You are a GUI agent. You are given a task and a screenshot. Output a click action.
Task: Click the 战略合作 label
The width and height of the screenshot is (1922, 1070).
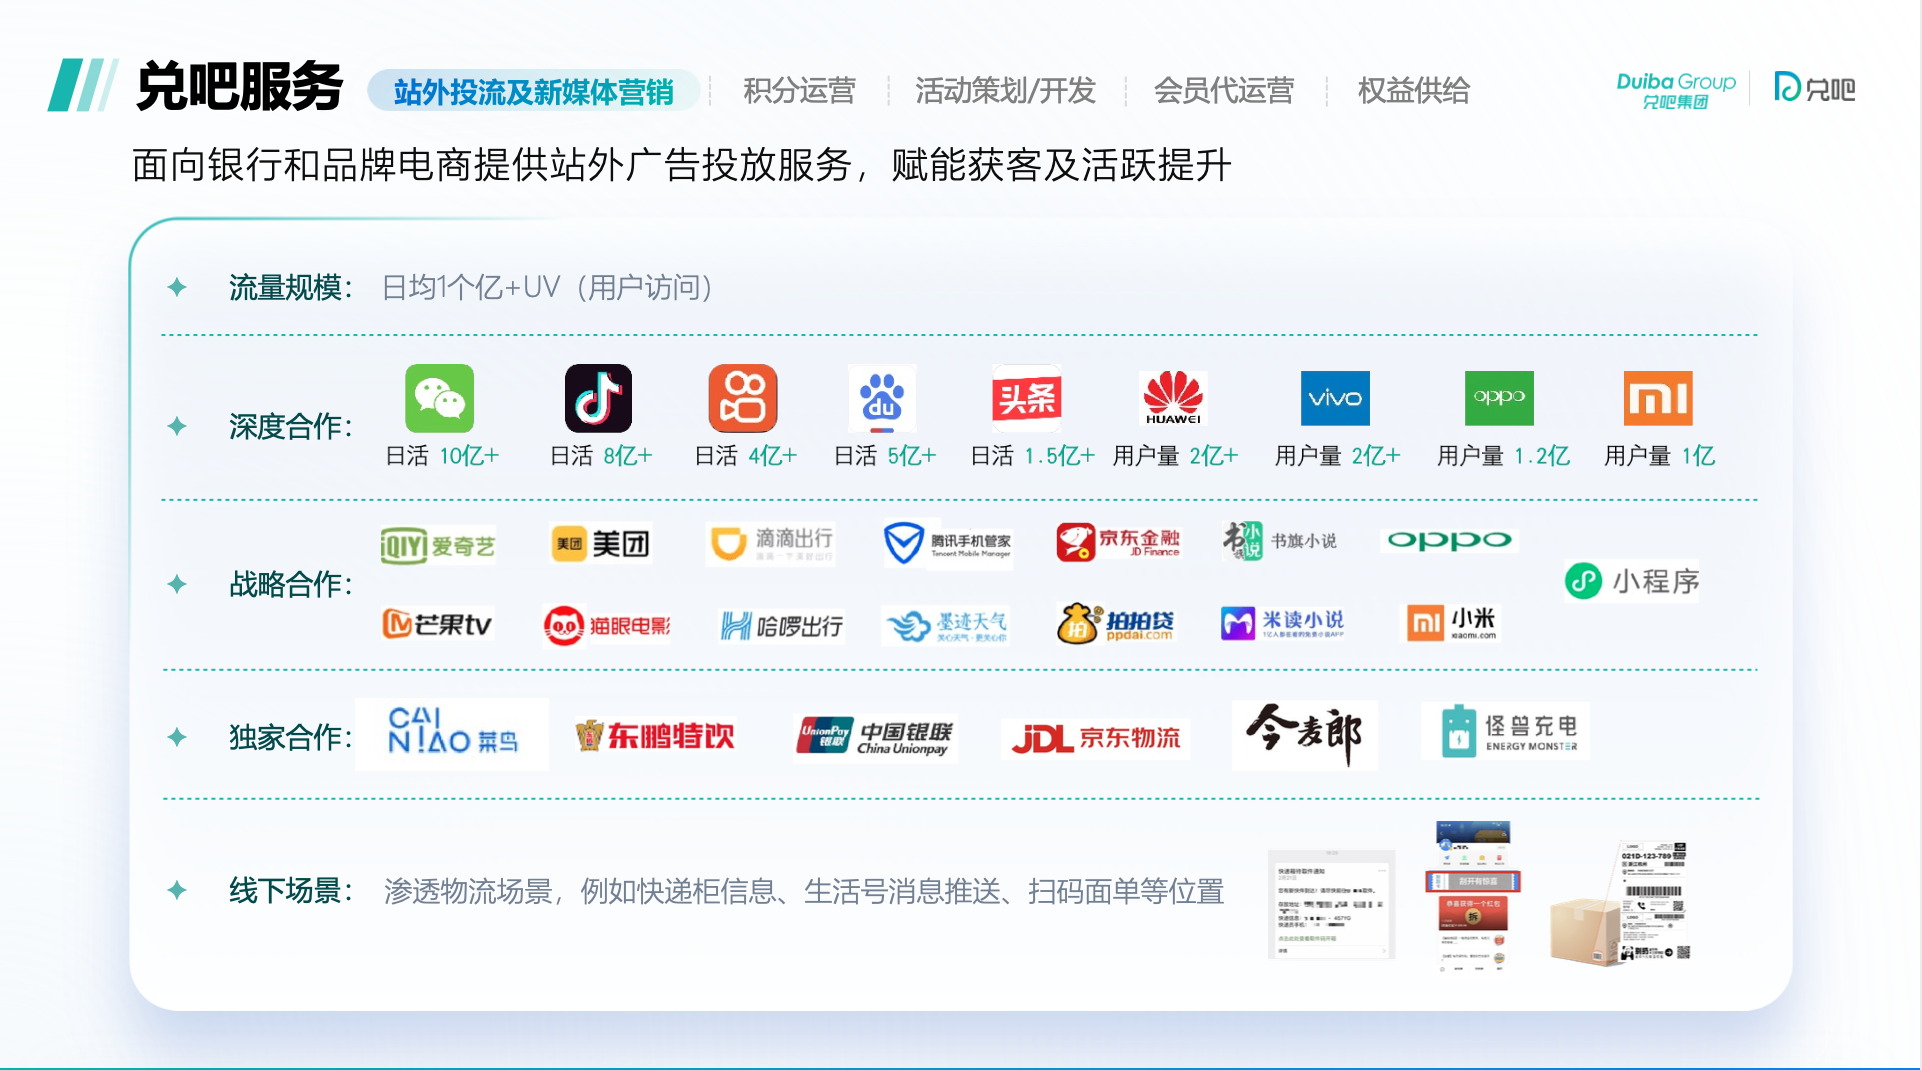pos(290,584)
